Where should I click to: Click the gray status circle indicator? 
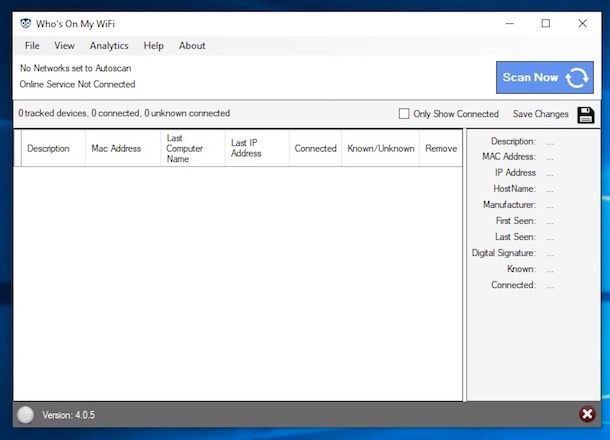pos(26,415)
